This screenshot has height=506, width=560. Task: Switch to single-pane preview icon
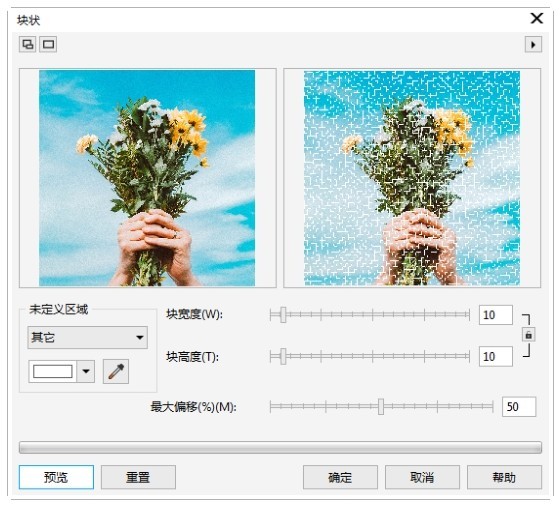[48, 45]
